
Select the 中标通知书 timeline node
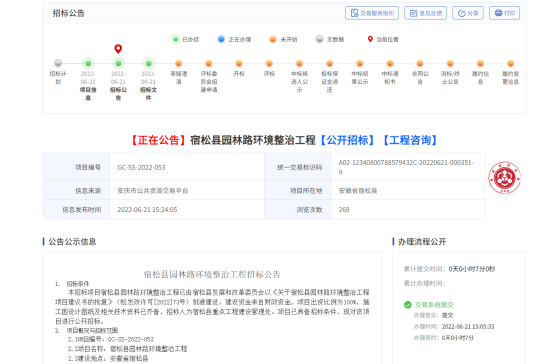click(x=390, y=63)
